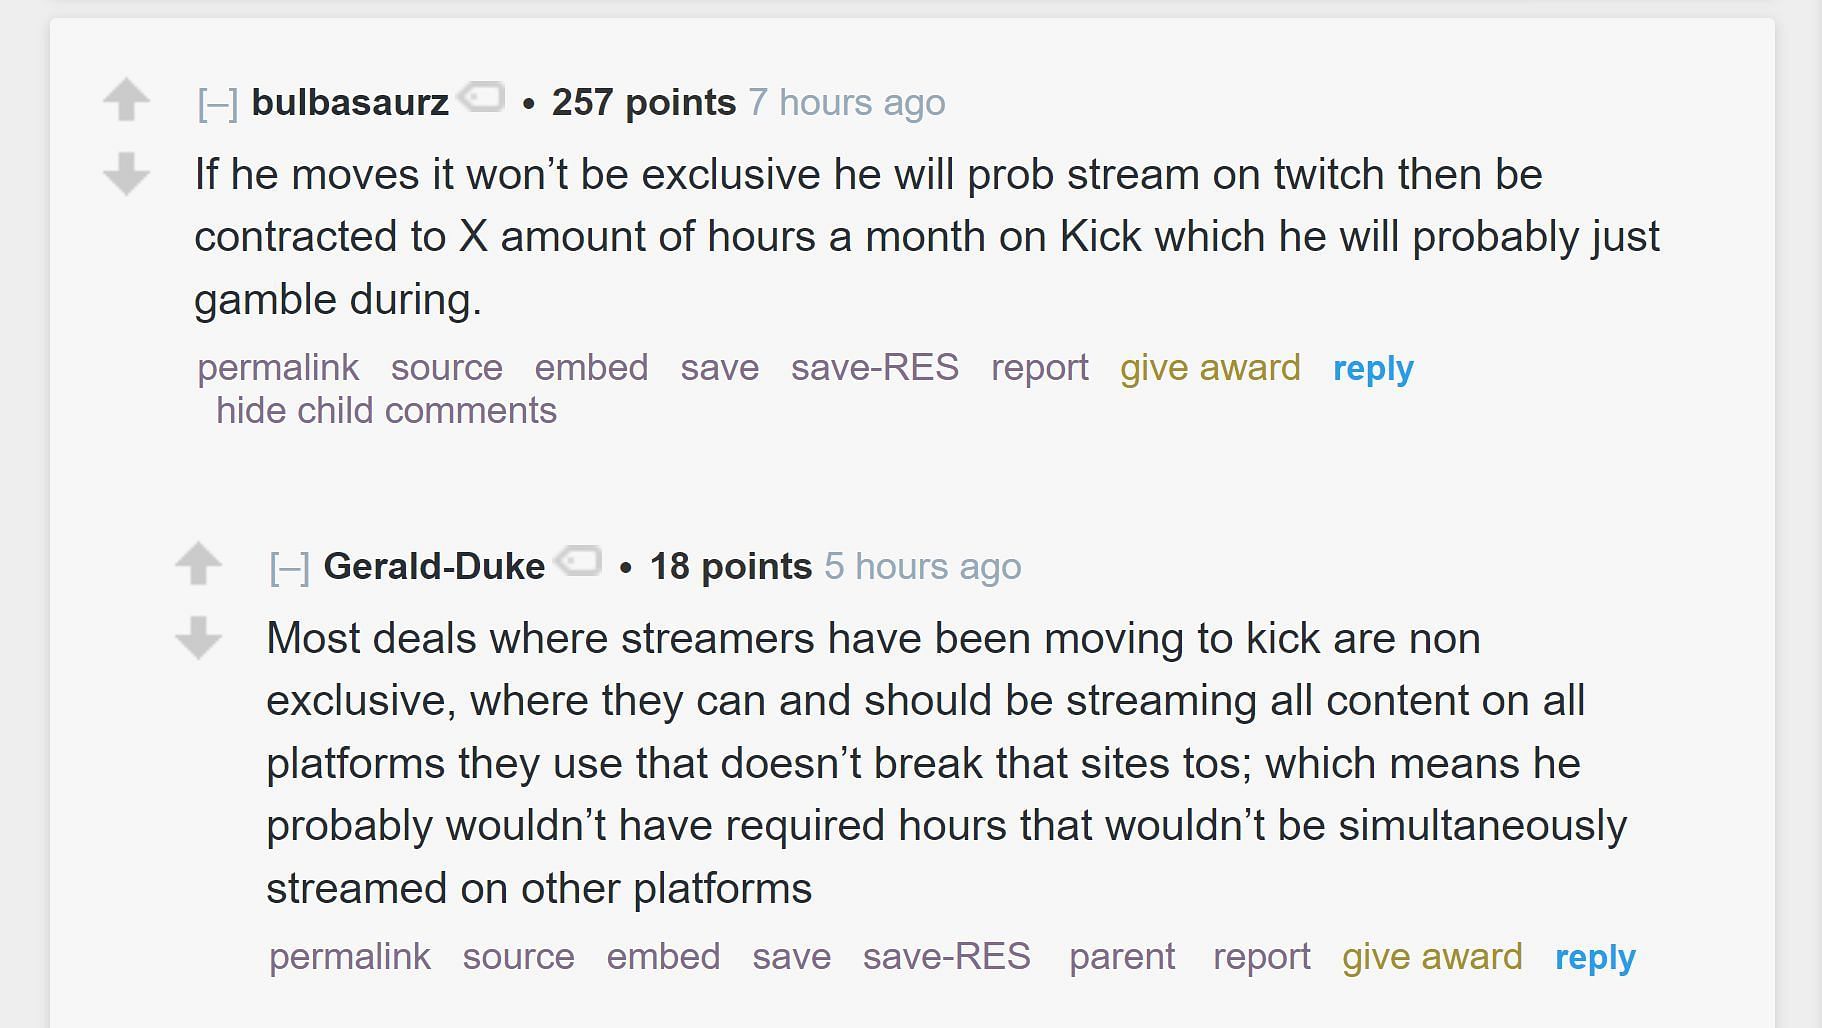Reply to bulbasaurz's comment
1822x1028 pixels.
pyautogui.click(x=1373, y=368)
